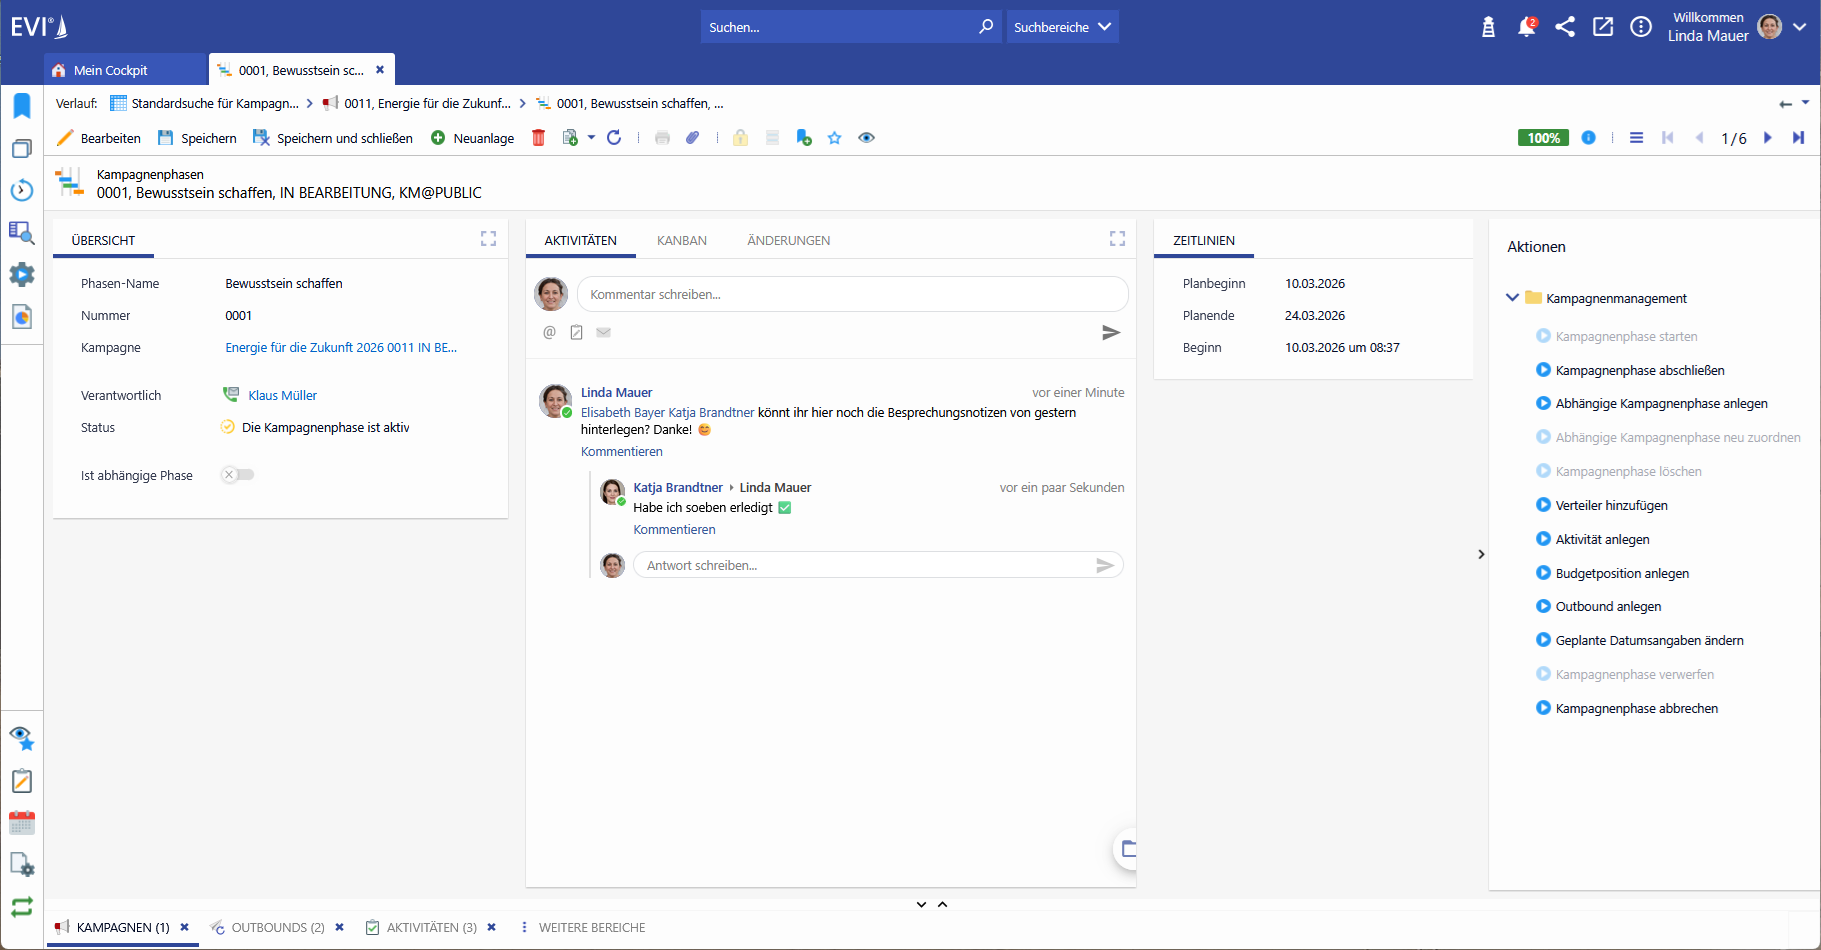Open the user profile dropdown arrow
The width and height of the screenshot is (1821, 950).
pyautogui.click(x=1800, y=27)
